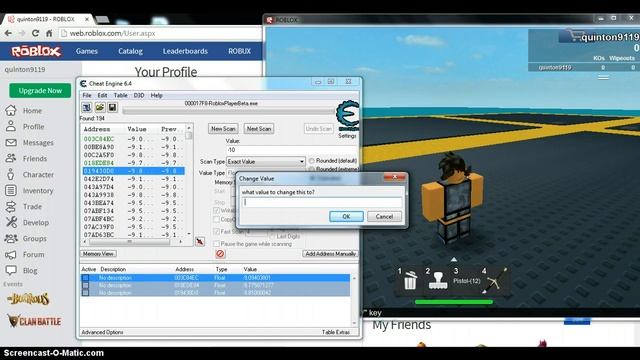Click the browser reload icon
This screenshot has height=360, width=640.
[x=36, y=33]
